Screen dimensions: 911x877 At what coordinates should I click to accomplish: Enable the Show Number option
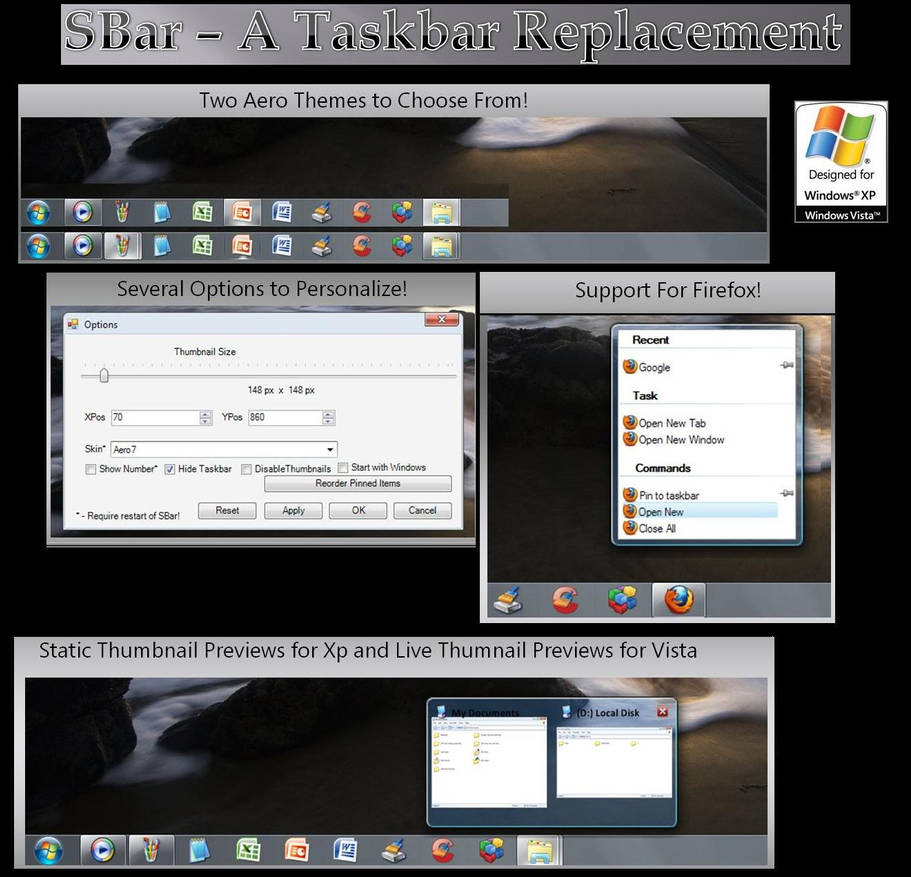(x=91, y=469)
